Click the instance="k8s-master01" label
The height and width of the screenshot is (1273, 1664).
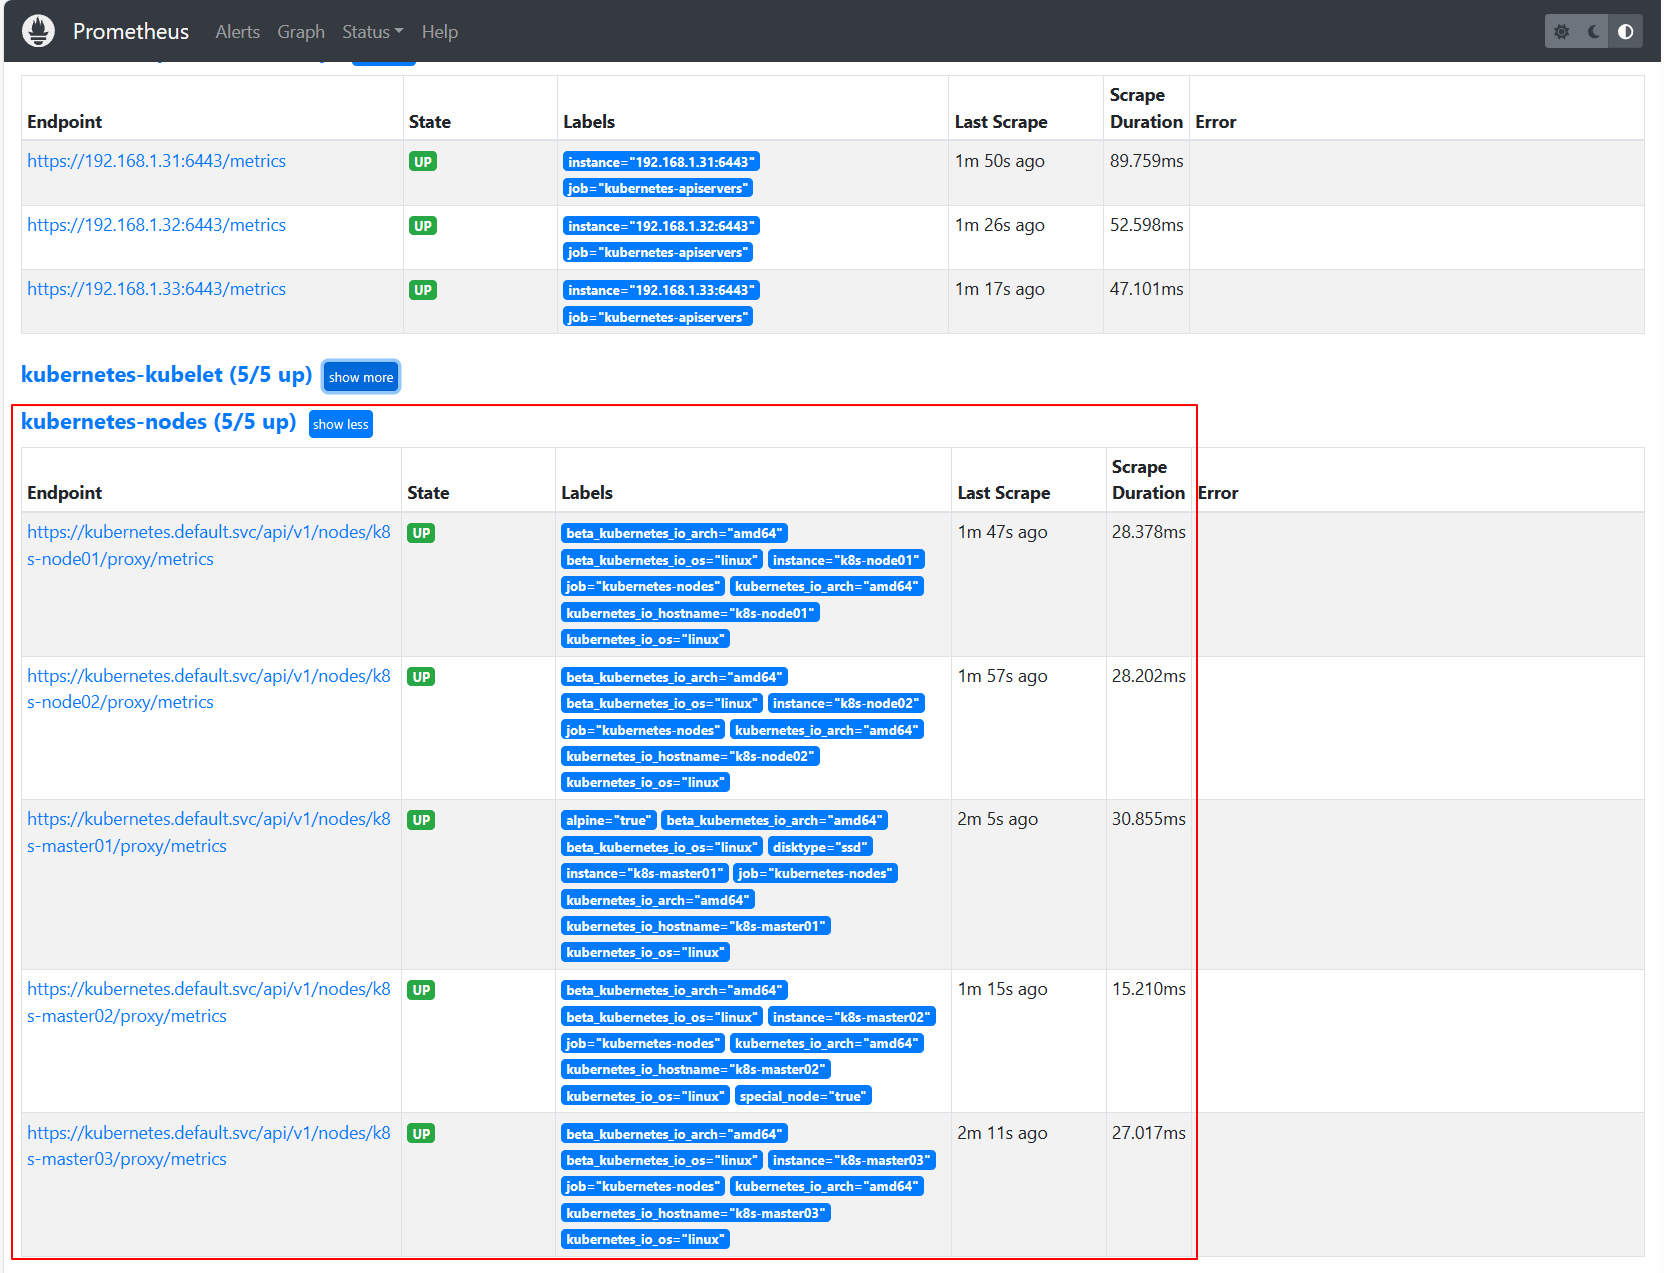[x=645, y=873]
